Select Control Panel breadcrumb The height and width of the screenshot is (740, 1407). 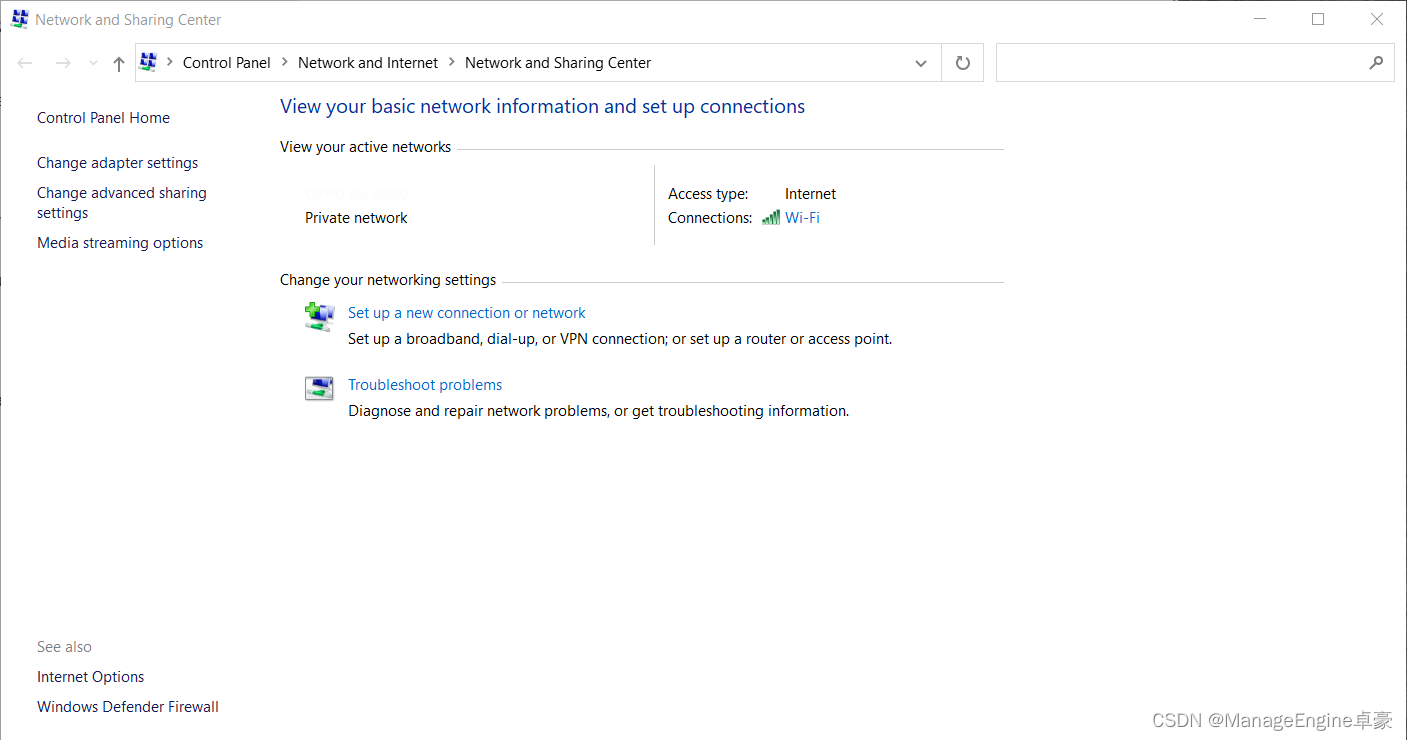pyautogui.click(x=227, y=62)
